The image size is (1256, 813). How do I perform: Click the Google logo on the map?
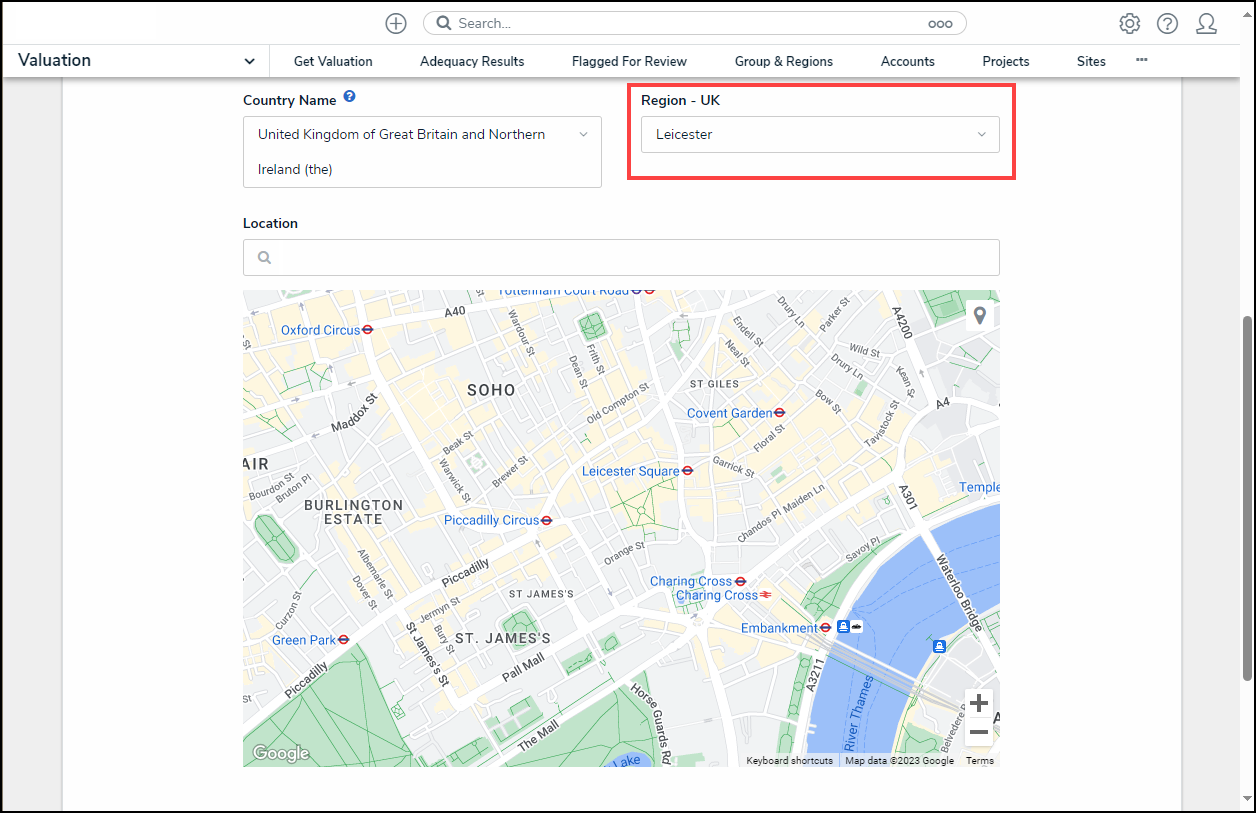[281, 753]
